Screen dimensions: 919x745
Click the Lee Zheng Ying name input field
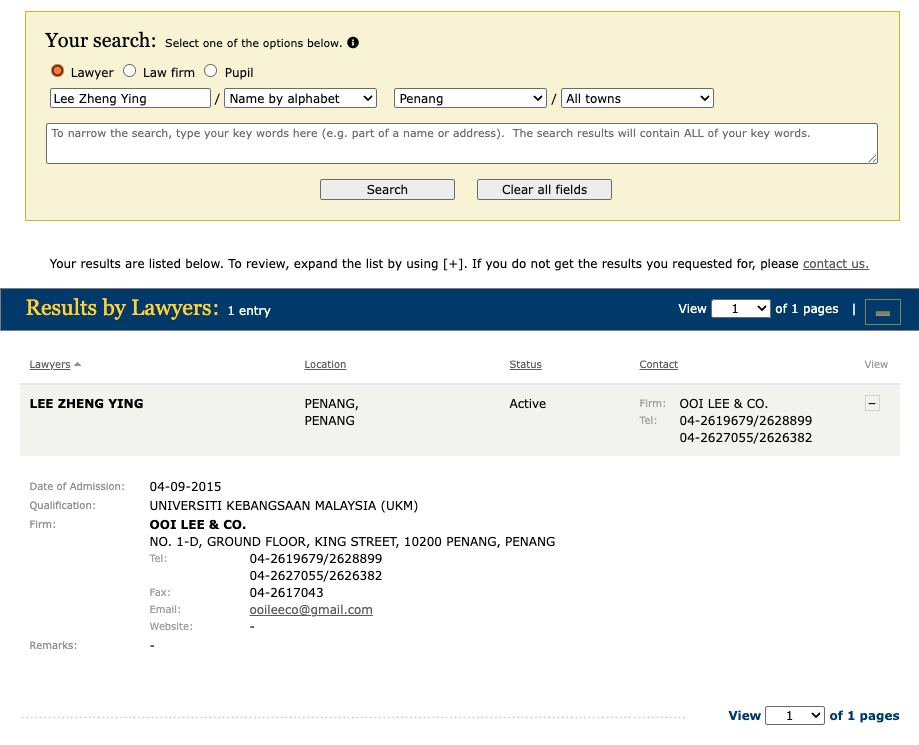[x=130, y=98]
